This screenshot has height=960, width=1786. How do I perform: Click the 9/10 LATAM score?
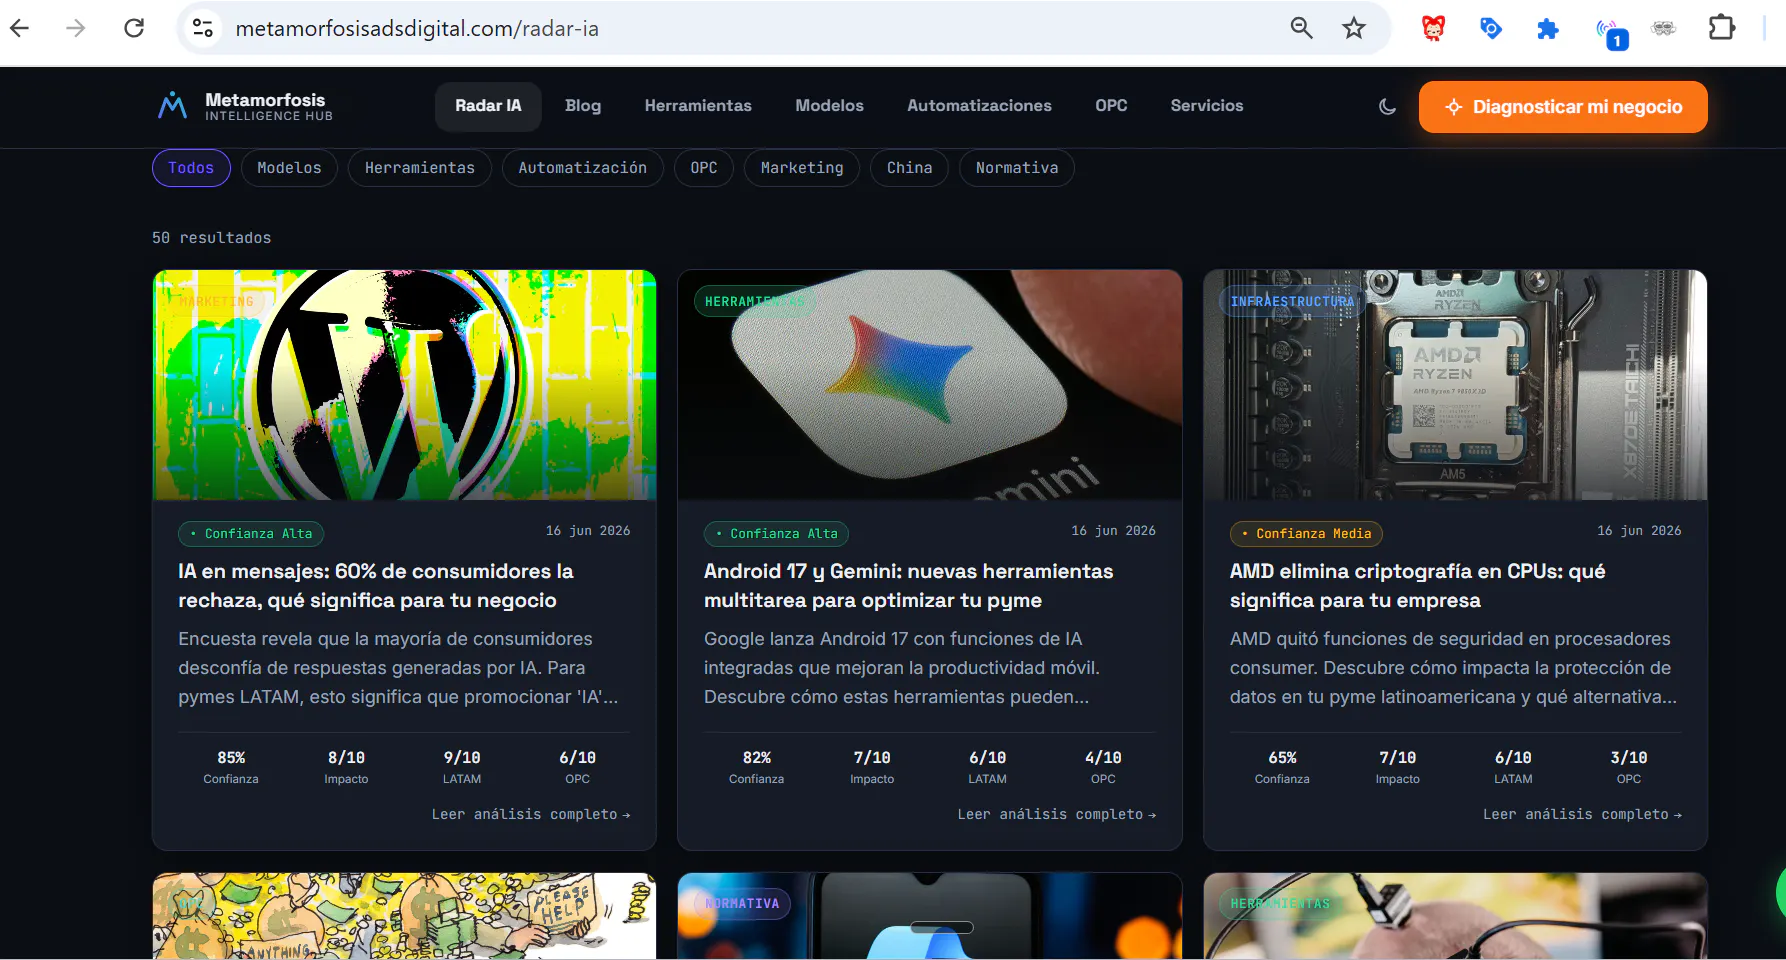462,767
